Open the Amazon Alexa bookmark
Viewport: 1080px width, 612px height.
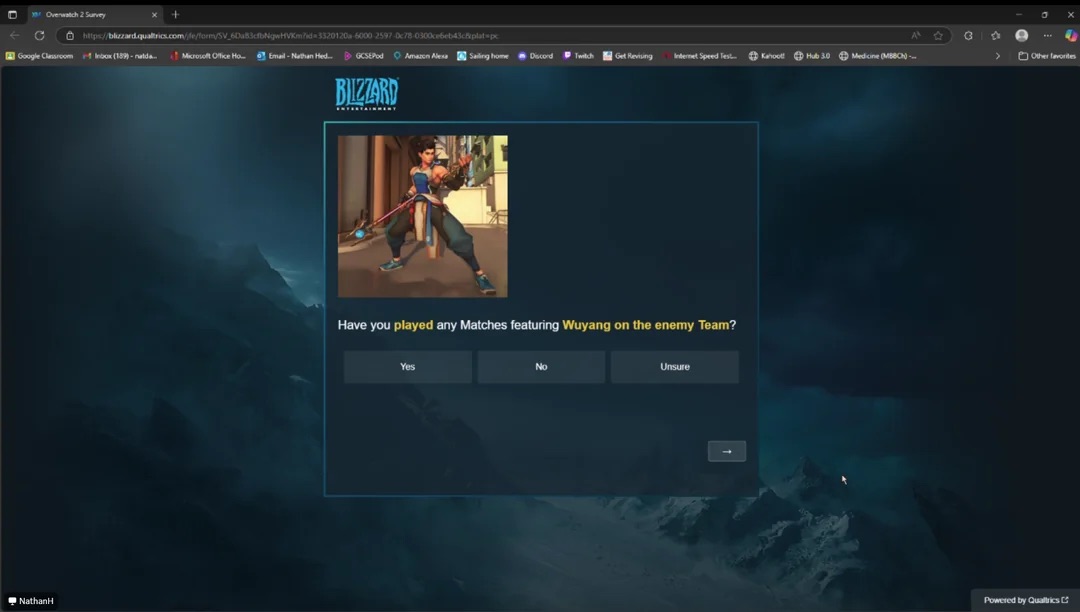point(420,56)
